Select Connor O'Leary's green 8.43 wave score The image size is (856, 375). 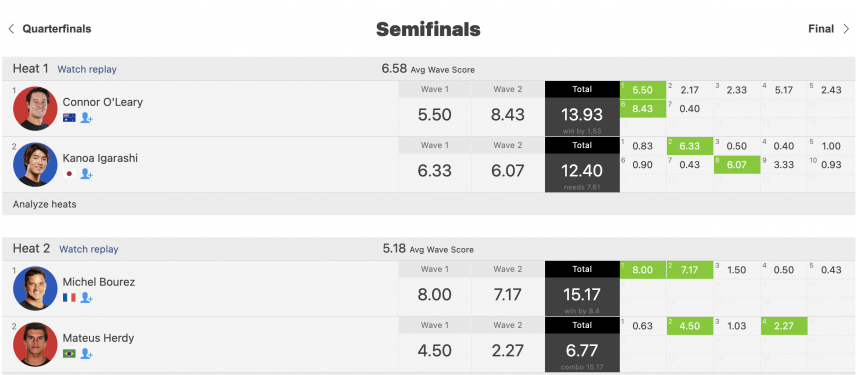coord(643,109)
